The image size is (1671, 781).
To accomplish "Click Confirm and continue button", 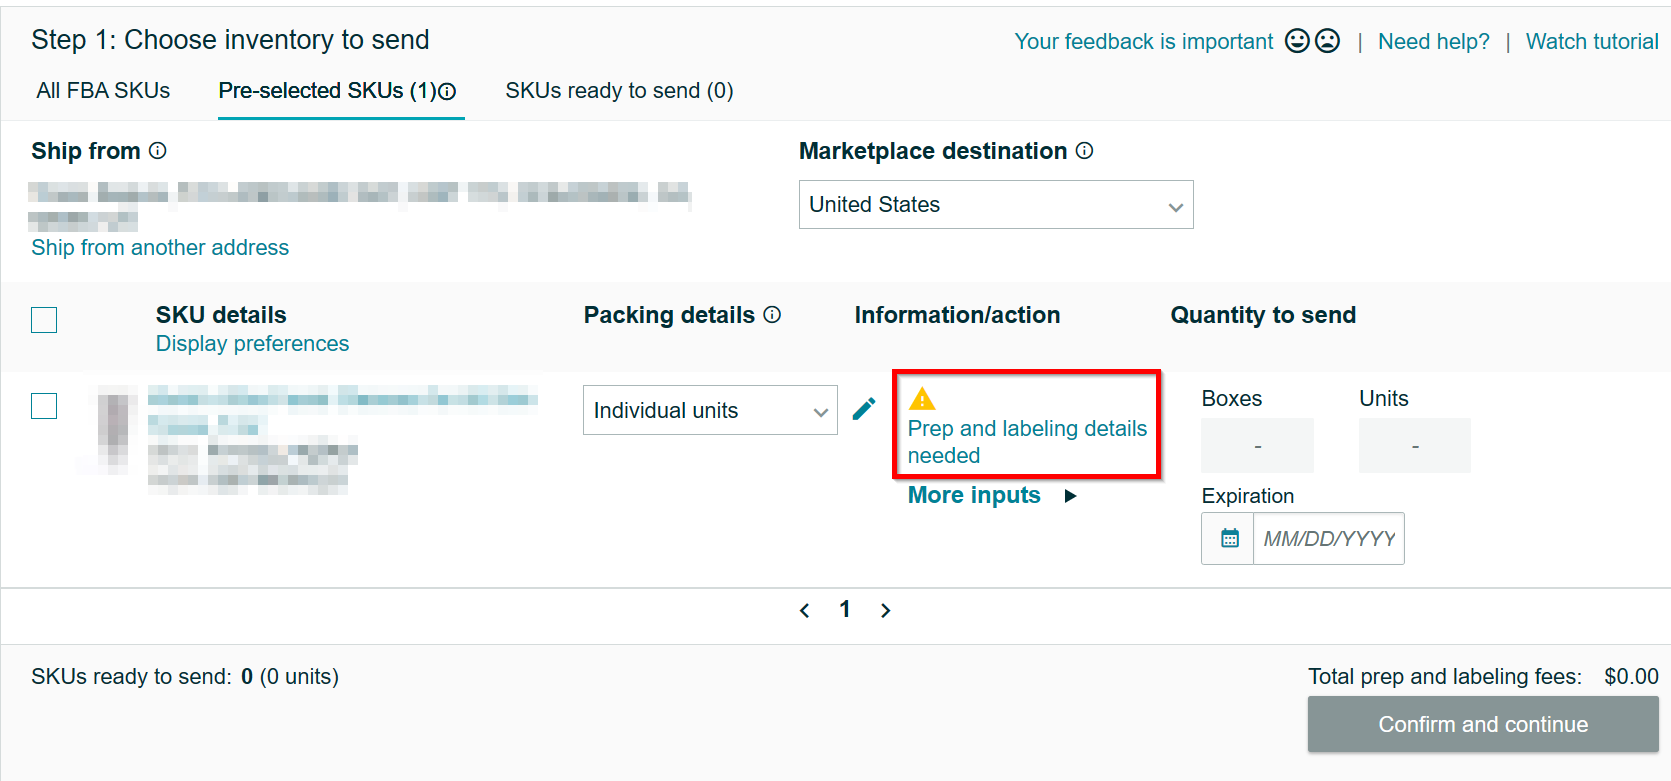I will (1482, 724).
